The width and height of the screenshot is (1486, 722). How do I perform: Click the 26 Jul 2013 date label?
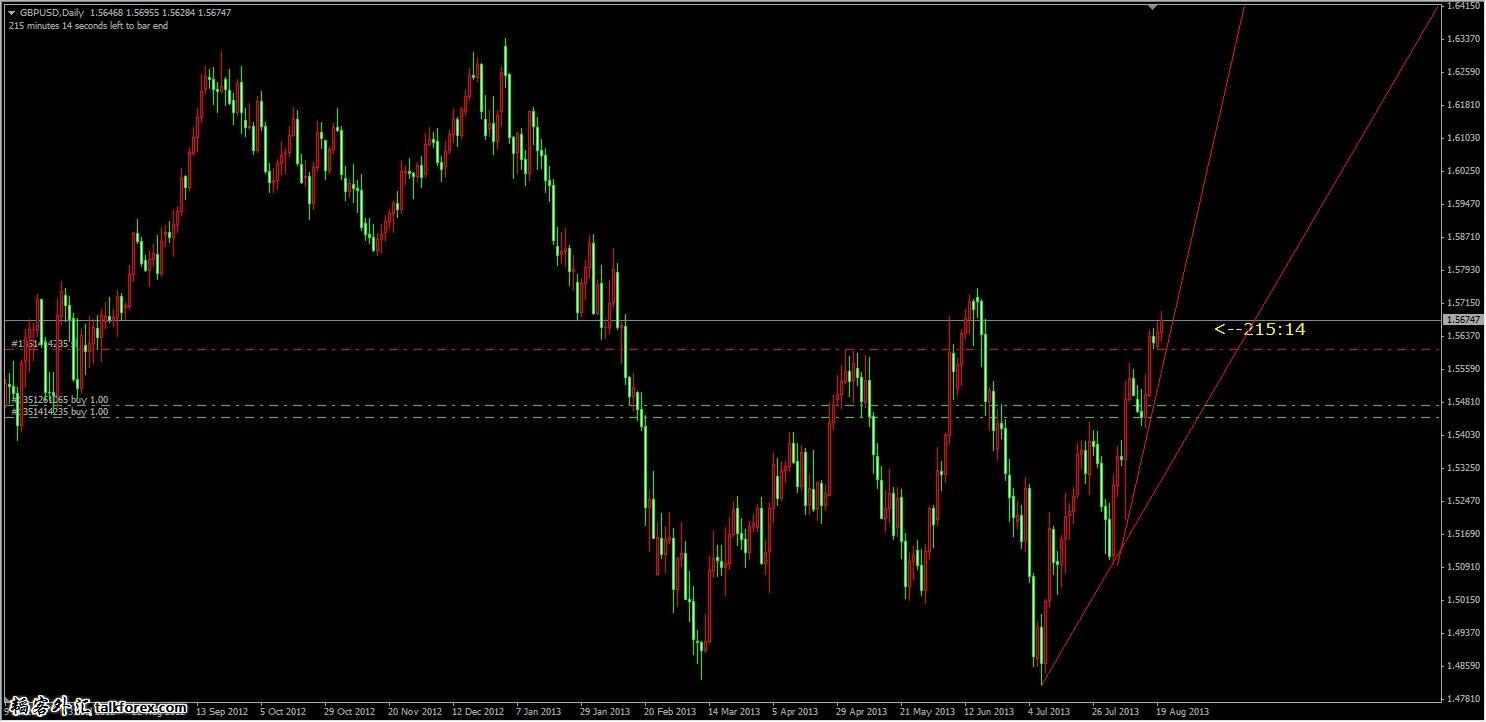click(x=1116, y=713)
